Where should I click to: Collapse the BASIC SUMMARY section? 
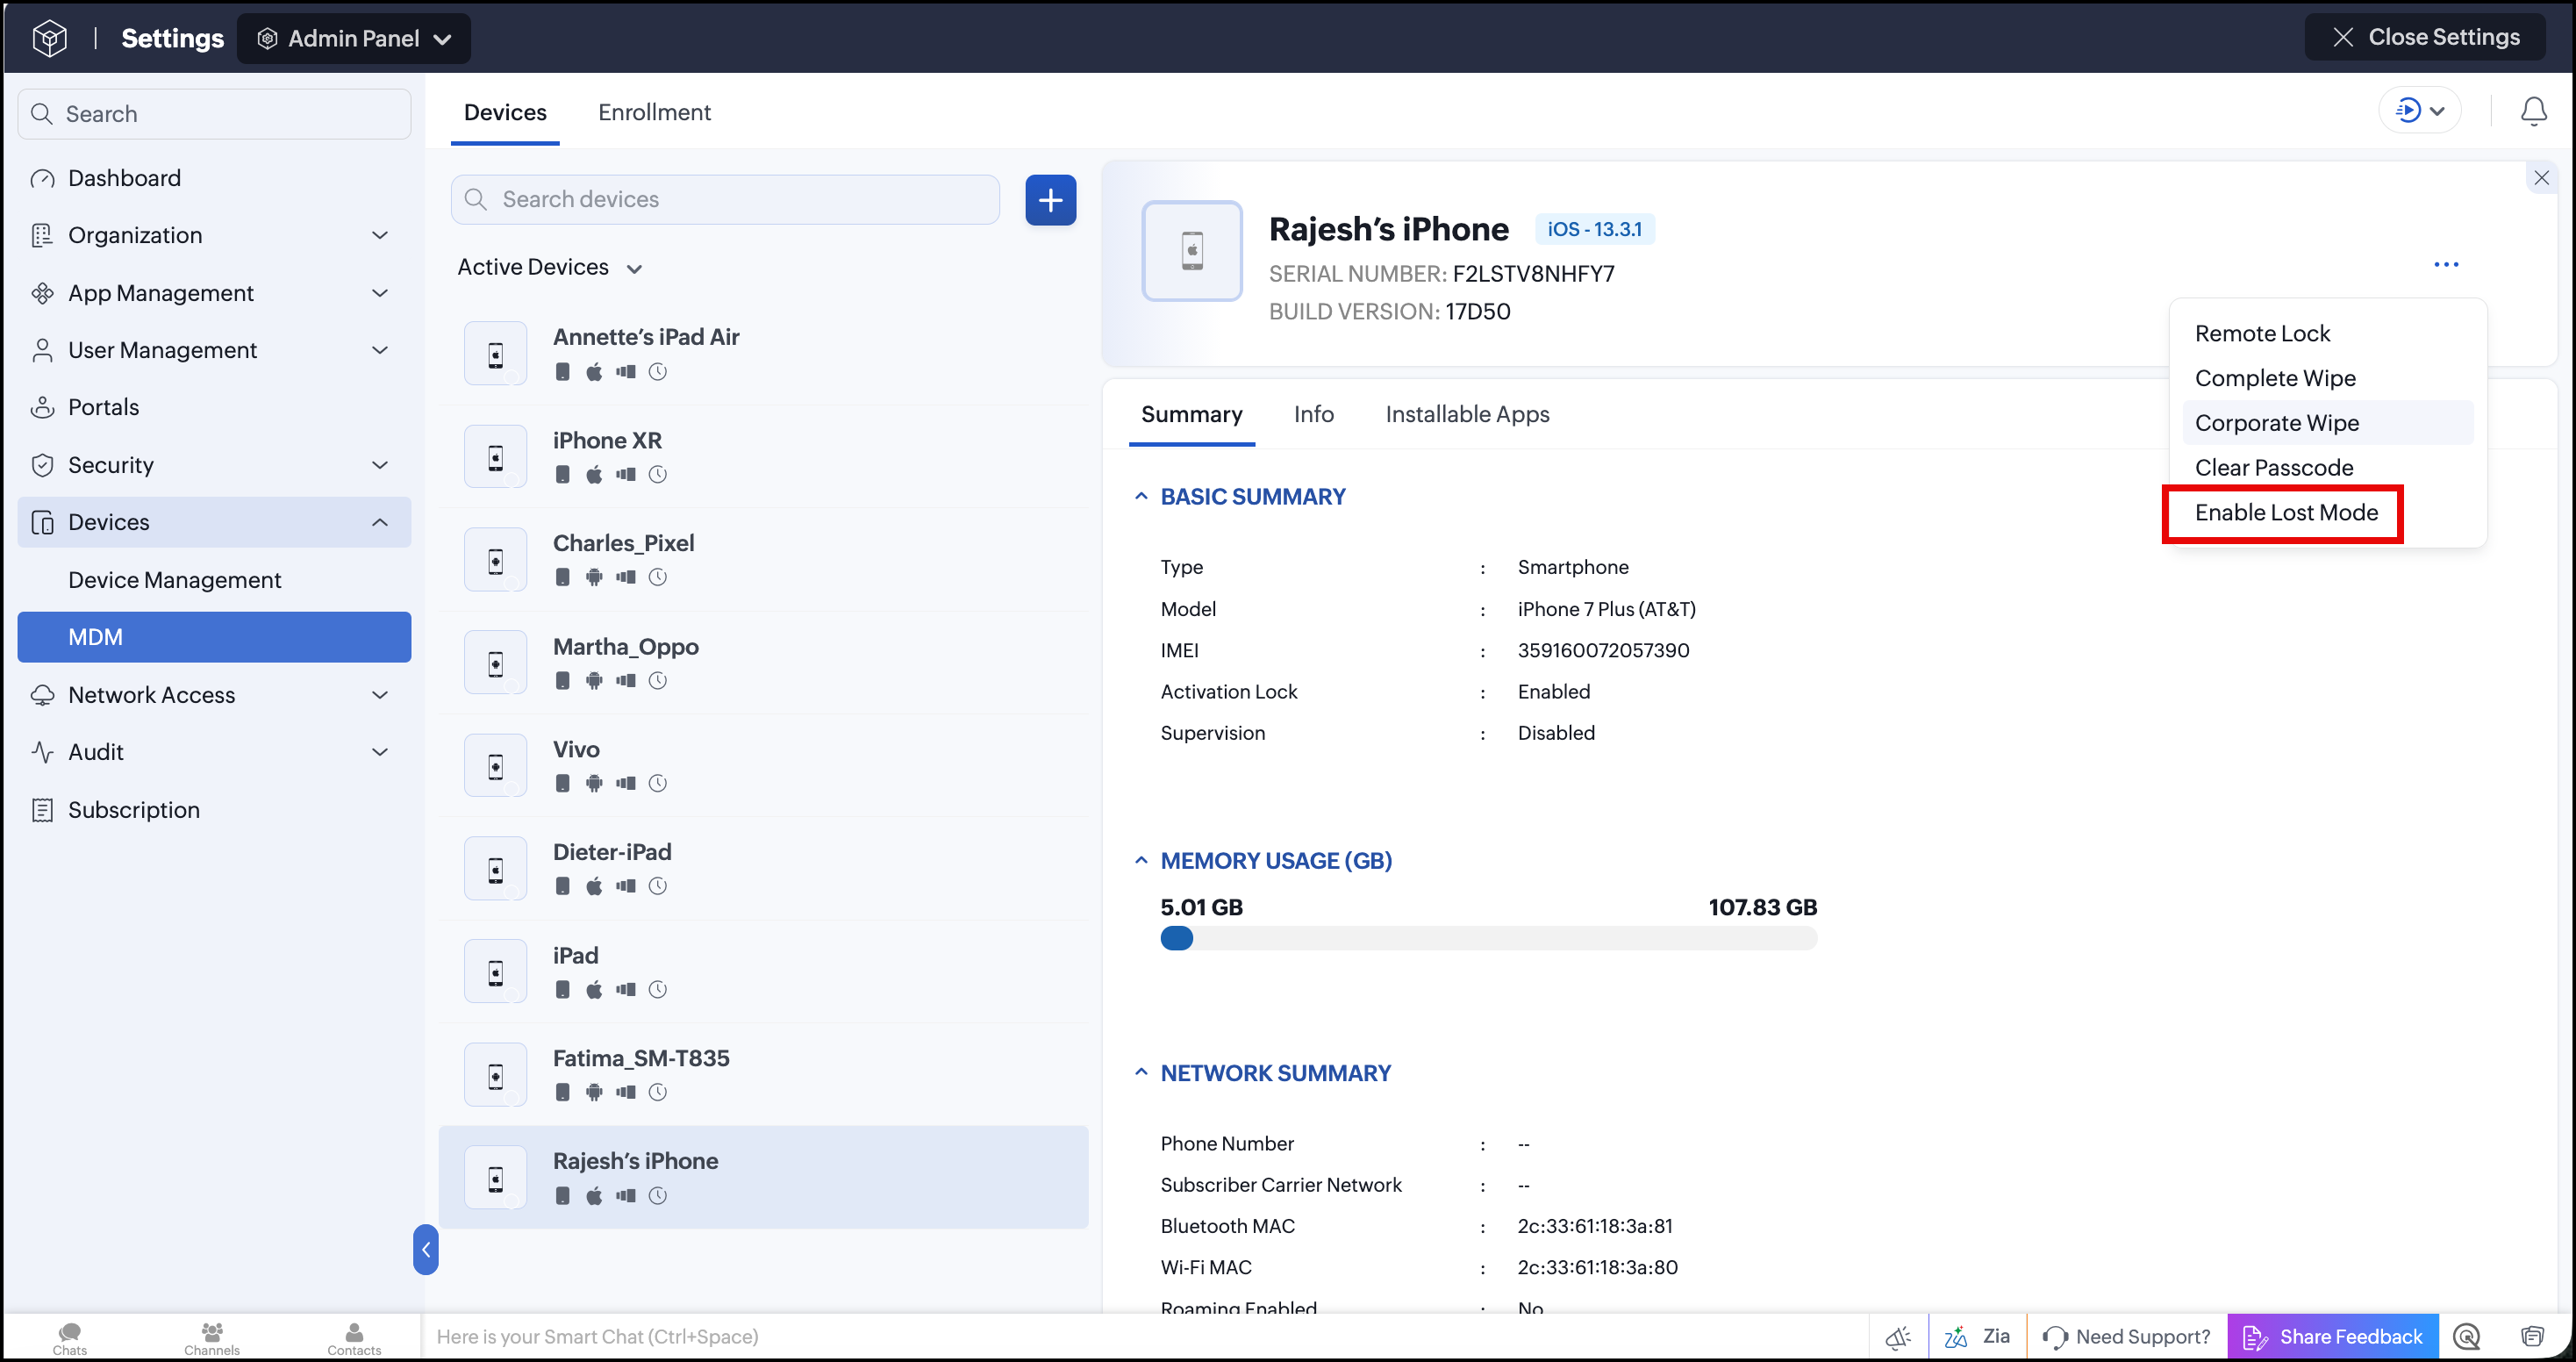(1141, 497)
